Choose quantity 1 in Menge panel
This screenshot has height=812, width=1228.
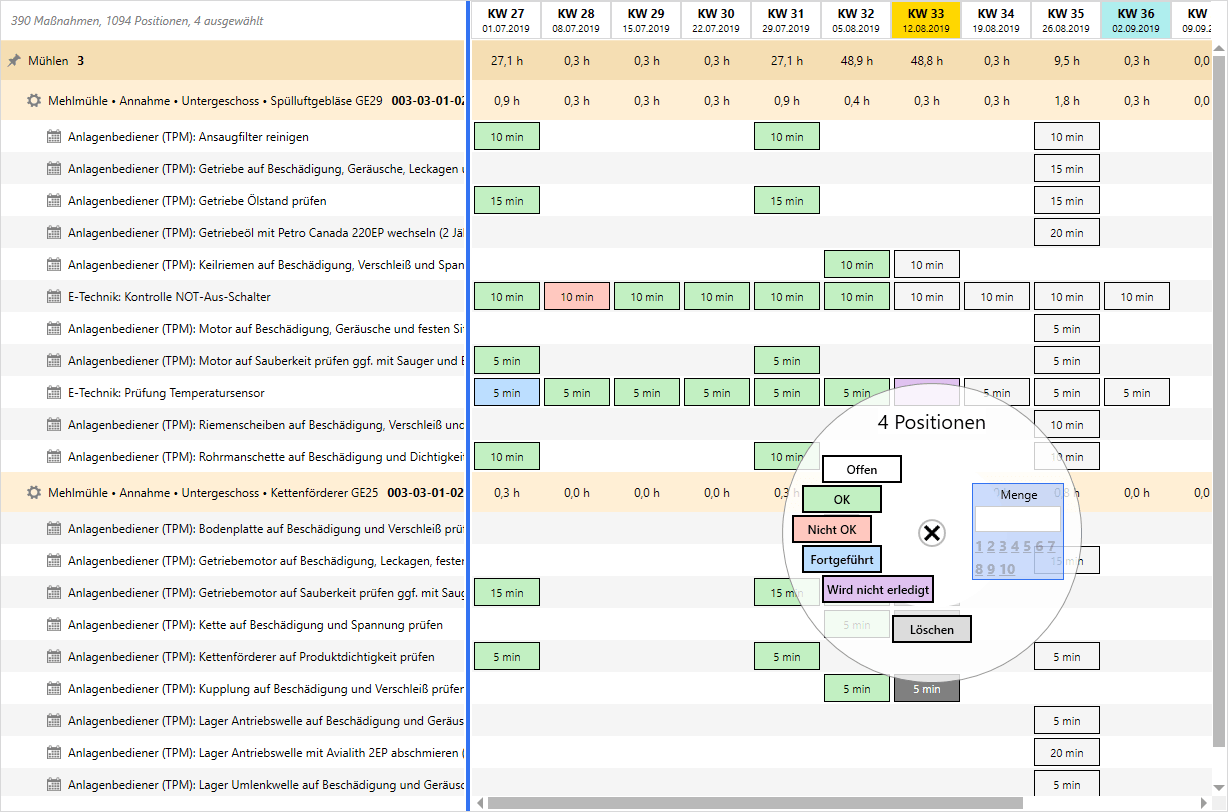pos(978,546)
